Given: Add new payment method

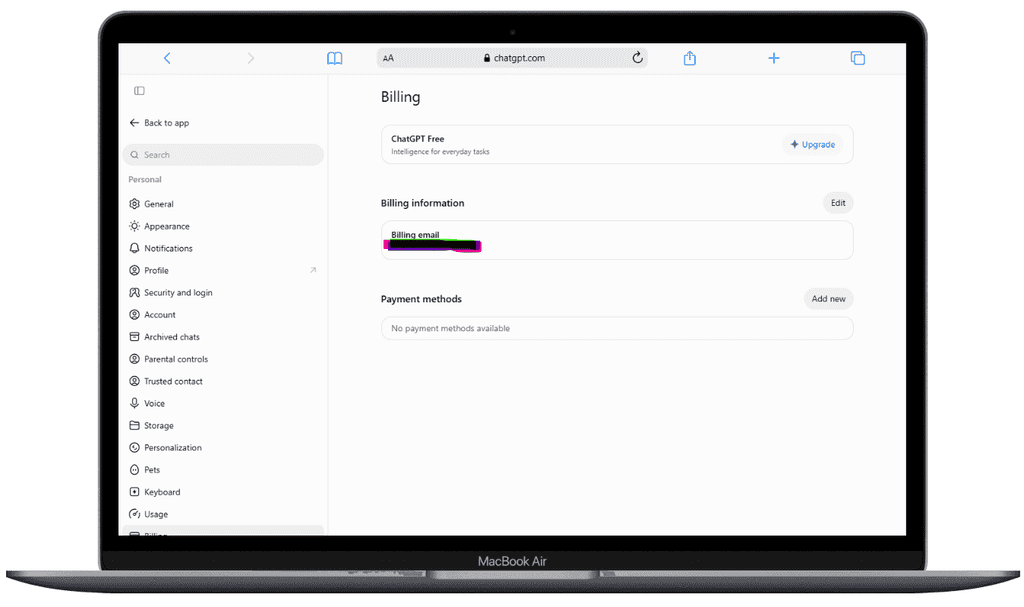Looking at the screenshot, I should coord(828,299).
